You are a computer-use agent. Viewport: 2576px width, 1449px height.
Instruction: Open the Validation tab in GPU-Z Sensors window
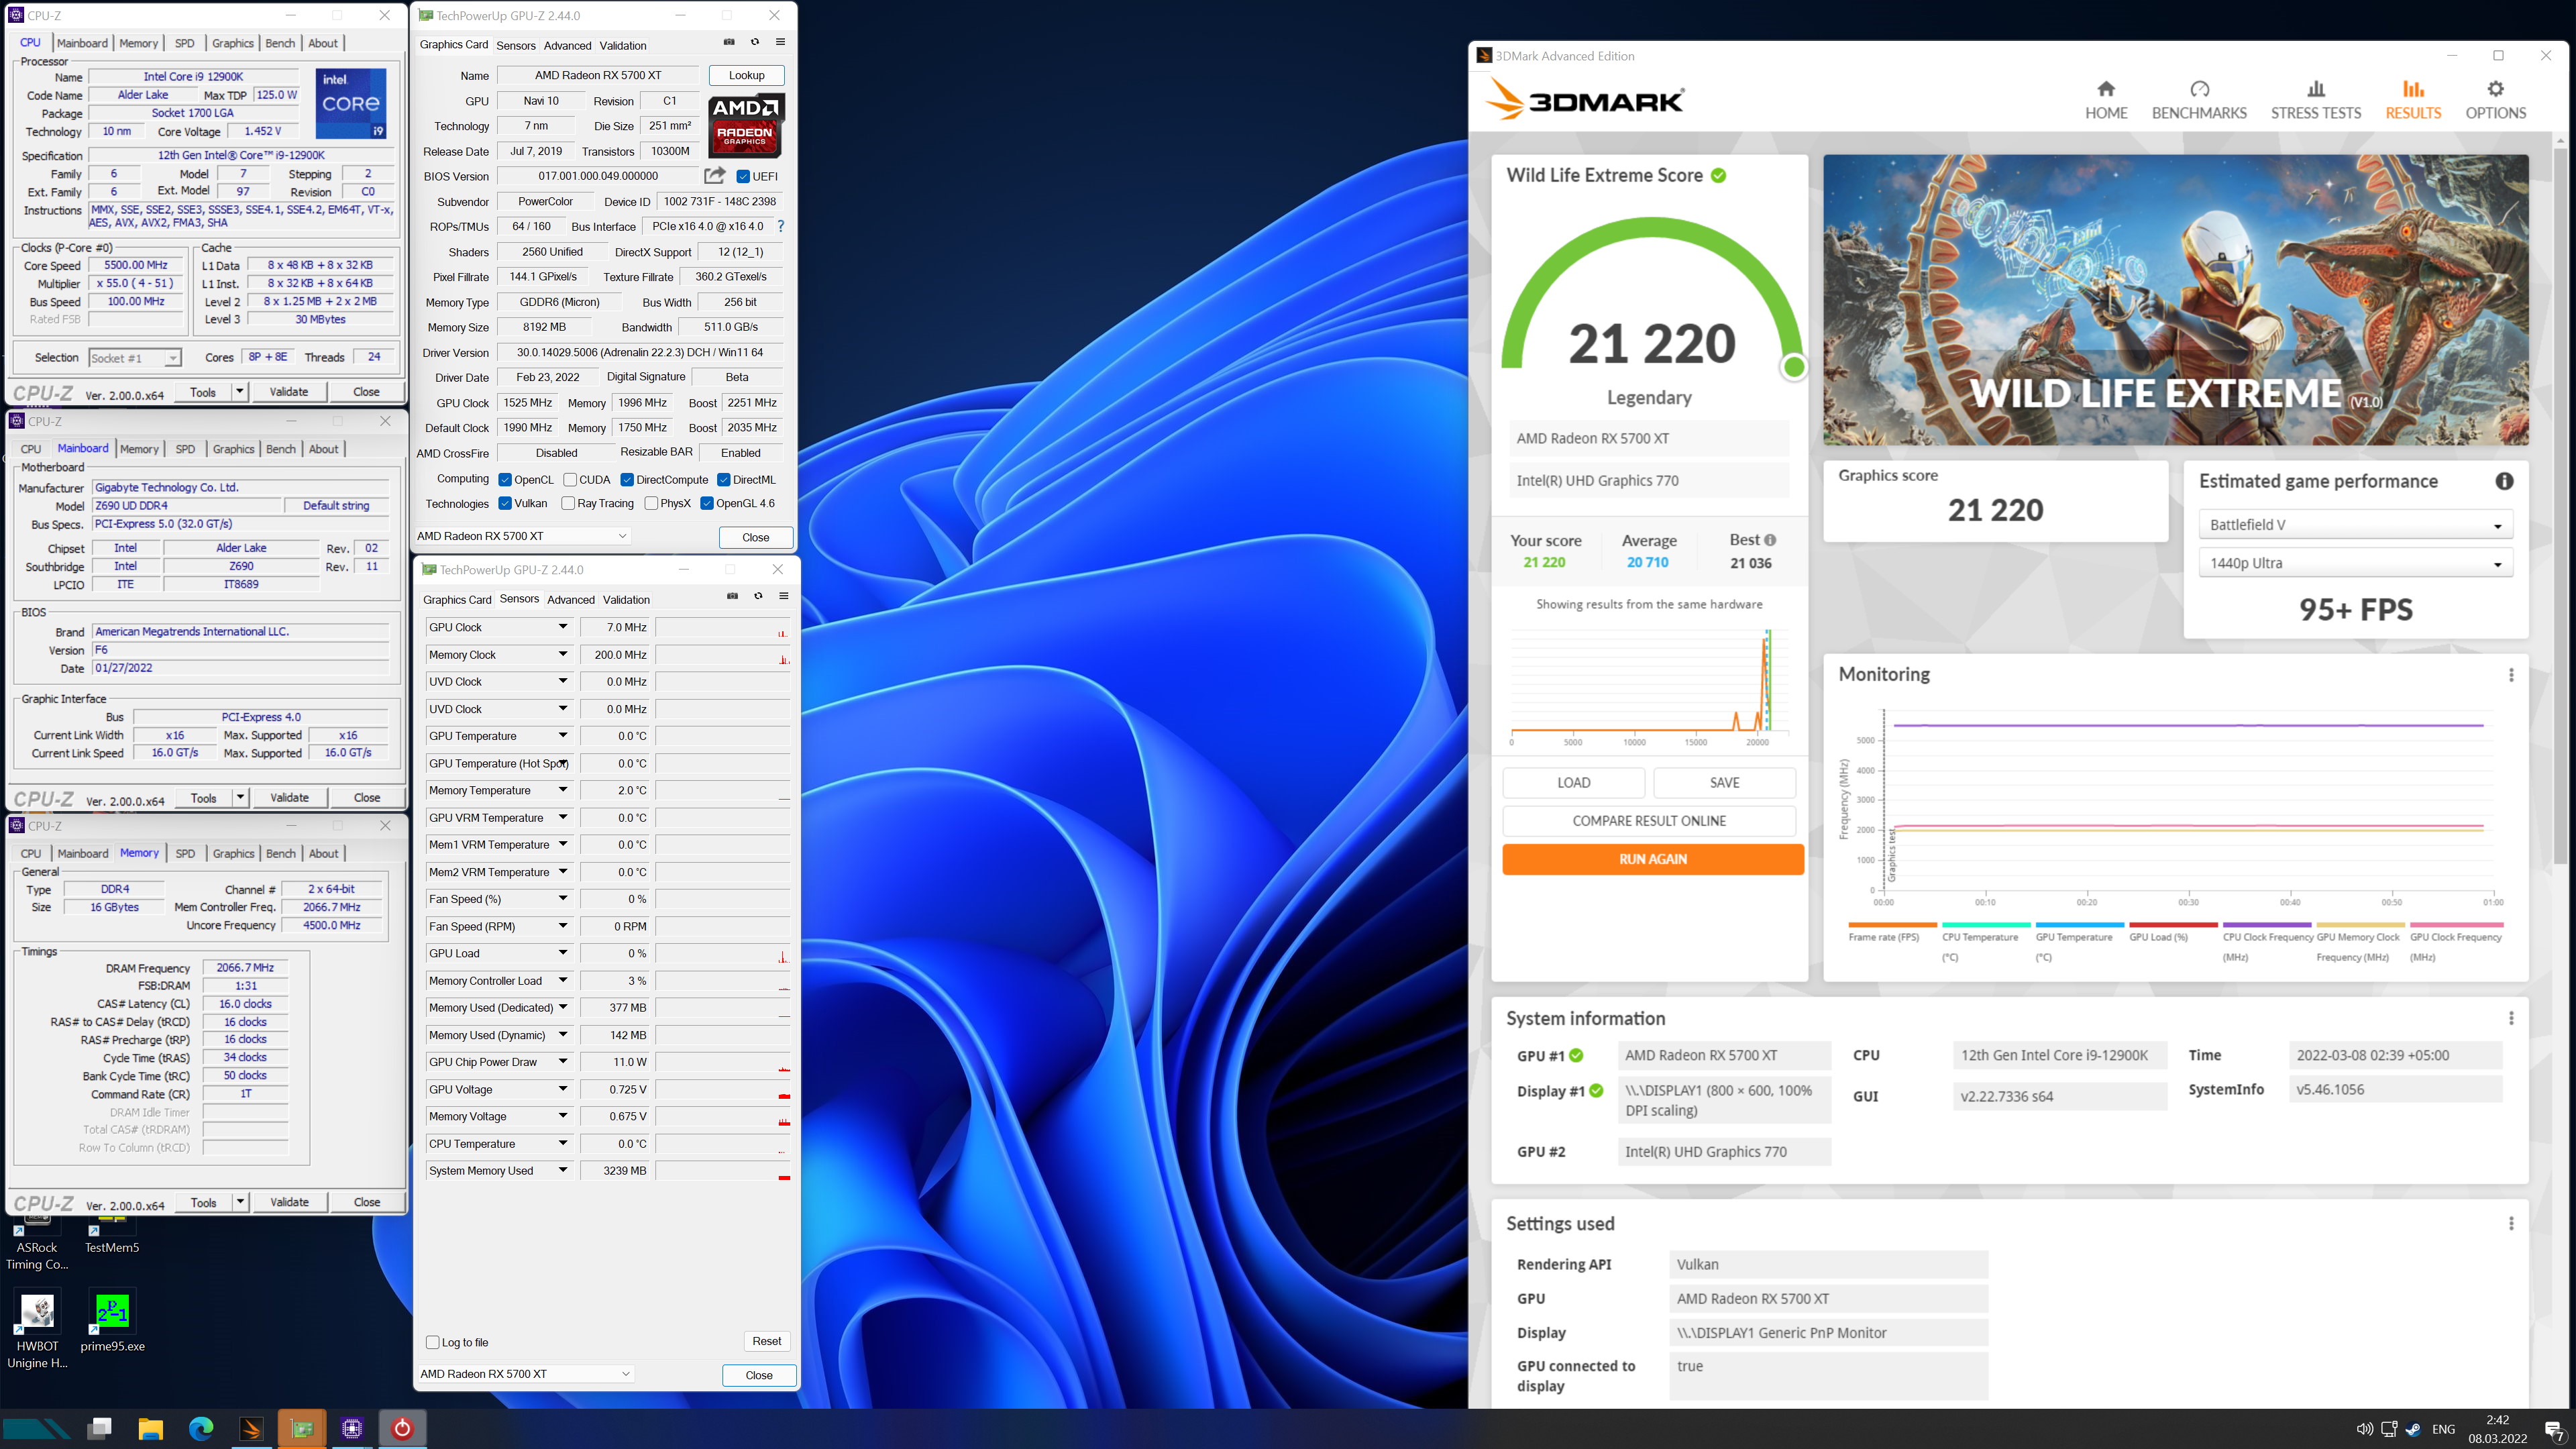(x=626, y=600)
